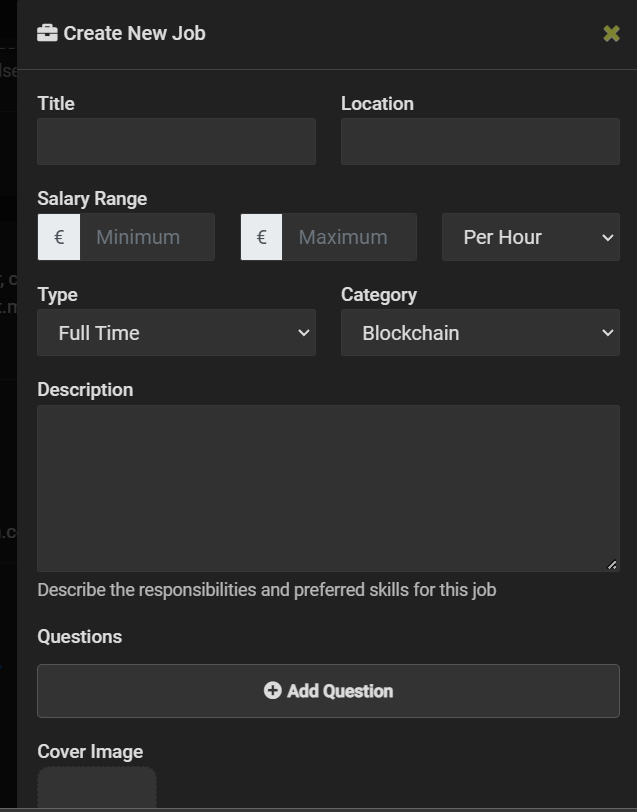Click inside the Description text area
637x812 pixels.
click(x=328, y=488)
